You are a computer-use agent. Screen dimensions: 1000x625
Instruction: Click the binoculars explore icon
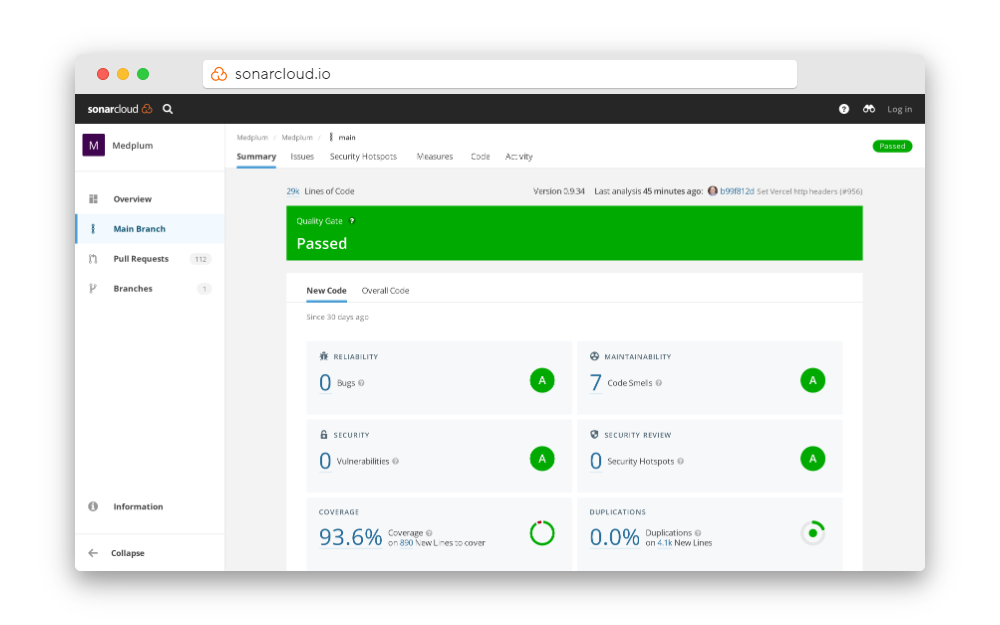point(870,109)
